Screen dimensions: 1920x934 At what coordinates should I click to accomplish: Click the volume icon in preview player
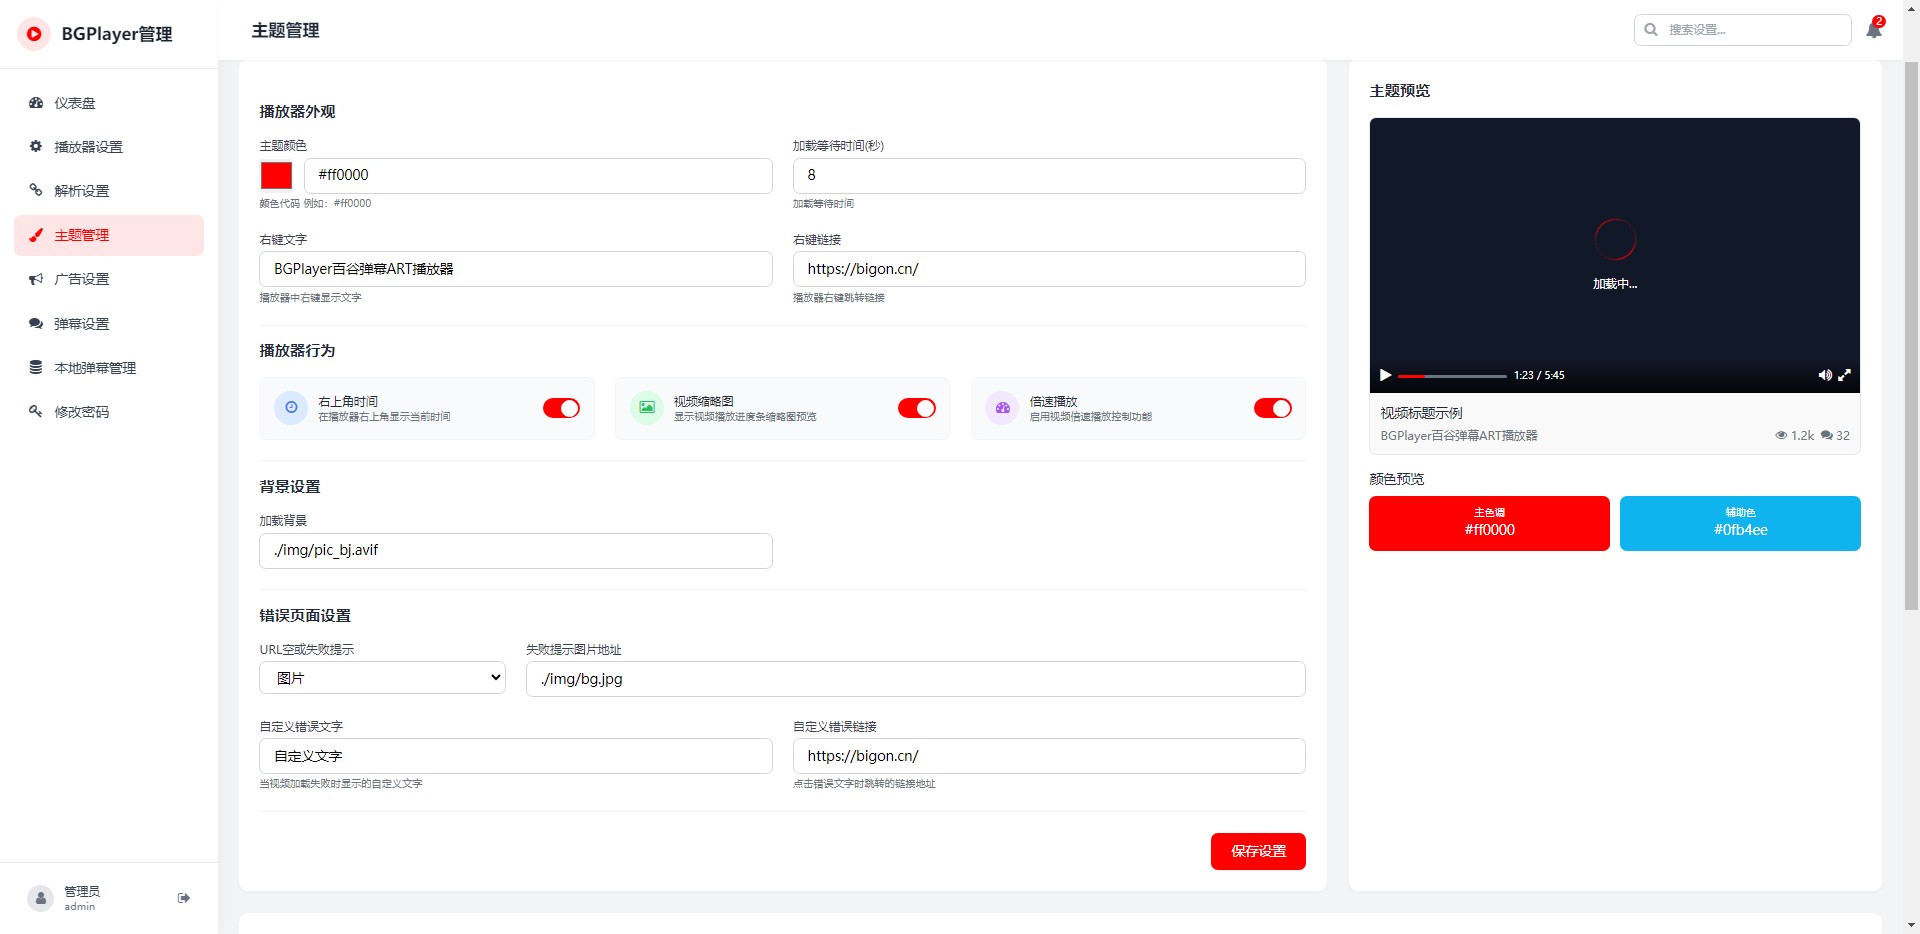pyautogui.click(x=1824, y=375)
